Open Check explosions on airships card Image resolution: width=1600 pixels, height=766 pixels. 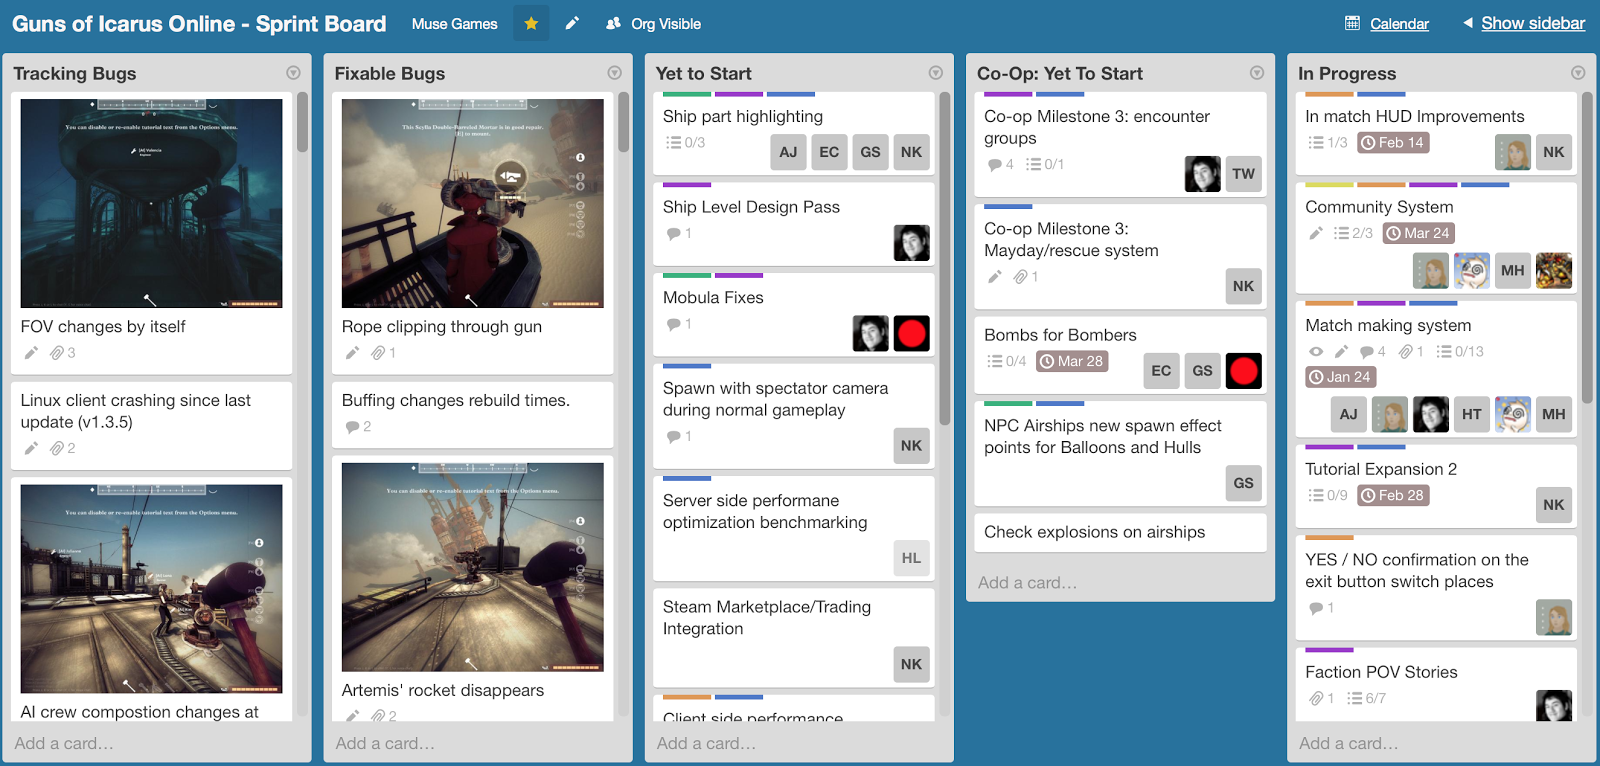(x=1120, y=532)
